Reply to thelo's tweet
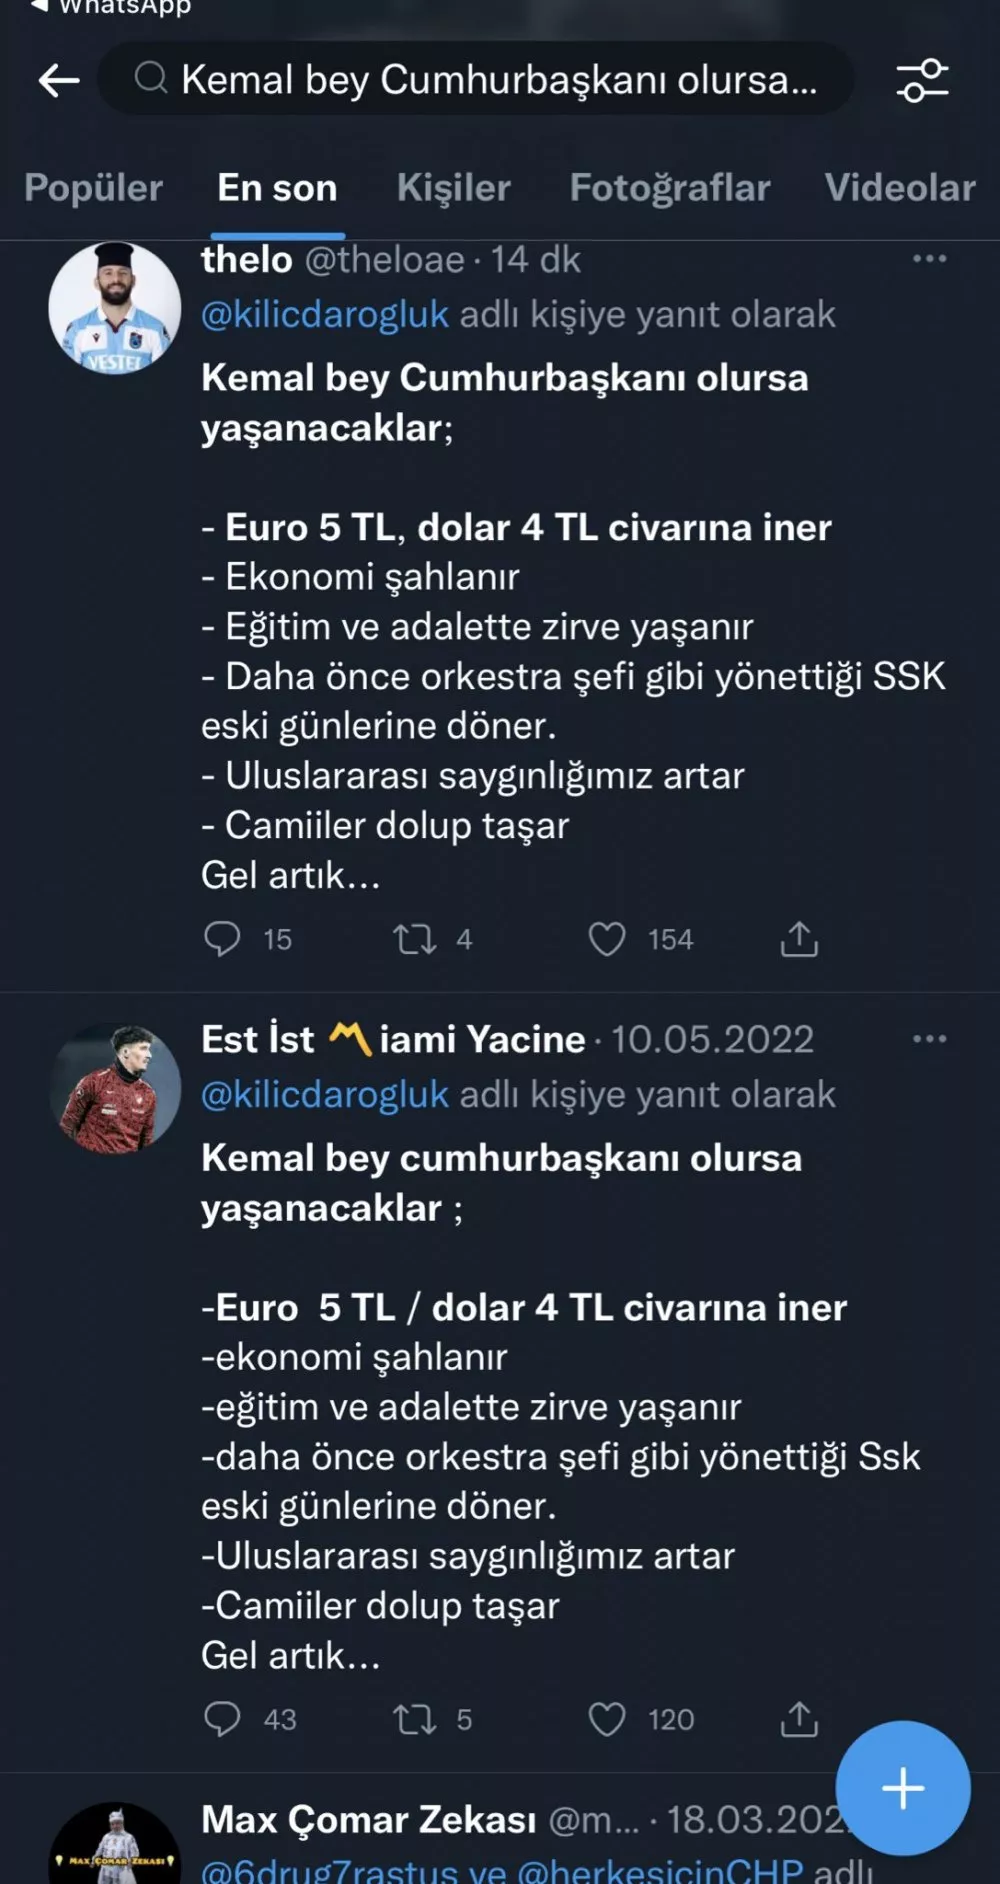Screen dimensions: 1000x1884 (222, 939)
